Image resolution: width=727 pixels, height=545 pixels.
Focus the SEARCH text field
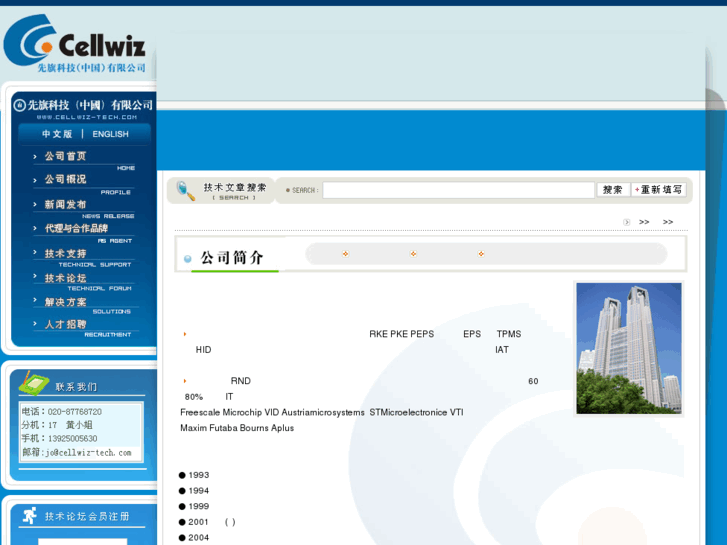coord(459,190)
